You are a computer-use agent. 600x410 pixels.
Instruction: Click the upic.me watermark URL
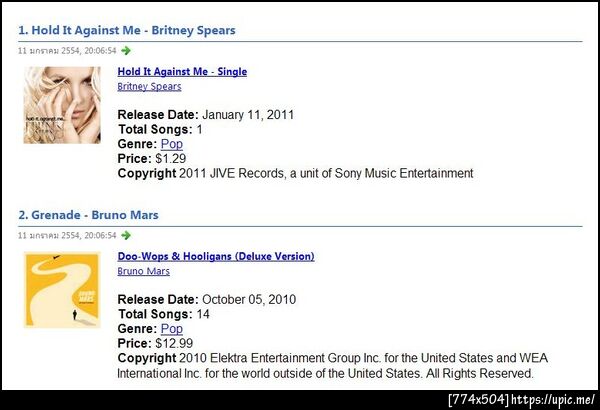(553, 400)
